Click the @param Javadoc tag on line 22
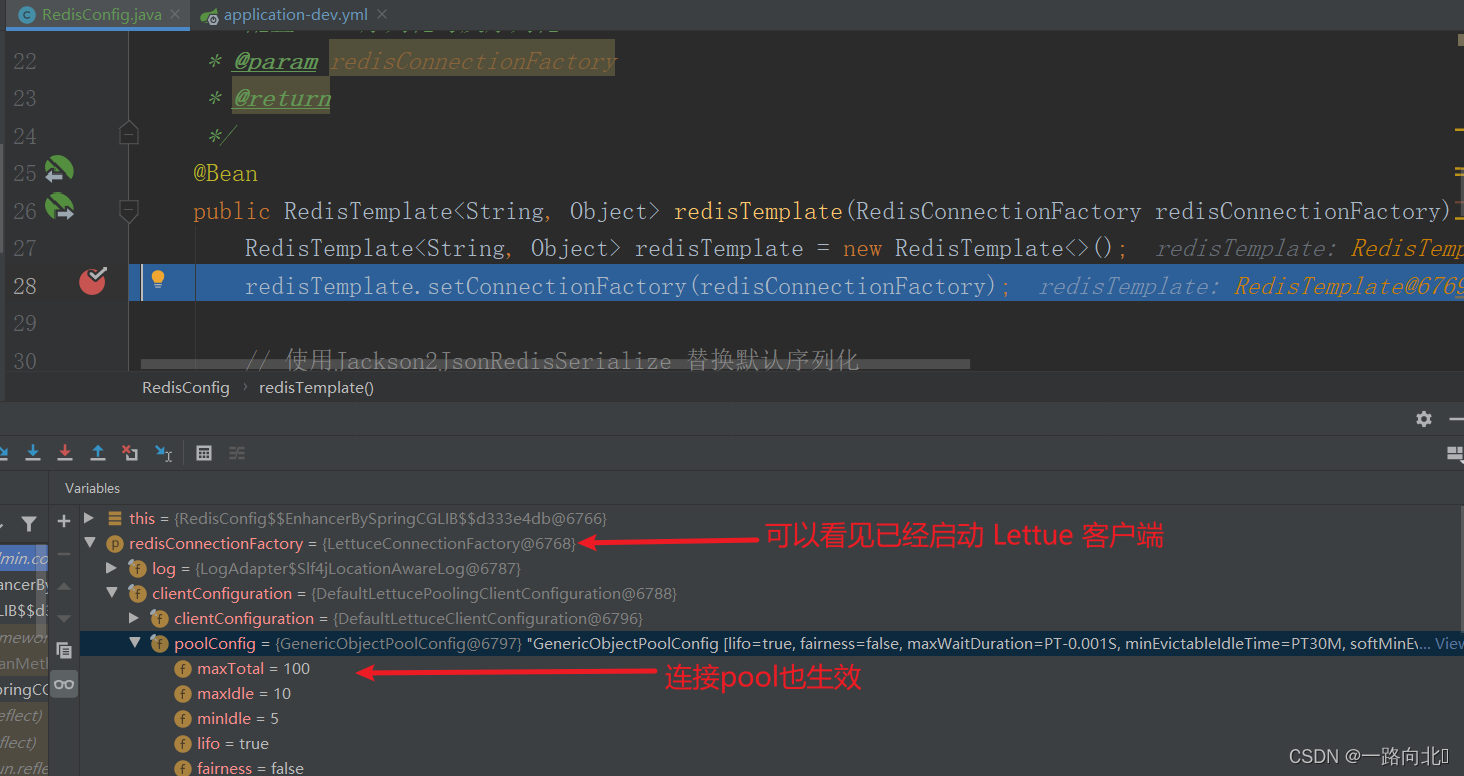Screen dimensions: 1464x776 [275, 61]
